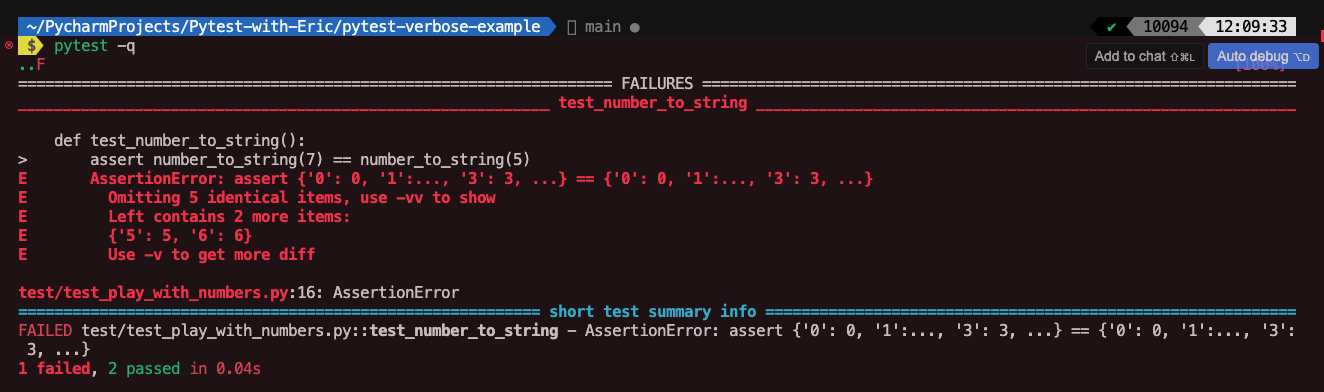The width and height of the screenshot is (1324, 392).
Task: Click the red error indicator beside the prompt
Action: [8, 45]
